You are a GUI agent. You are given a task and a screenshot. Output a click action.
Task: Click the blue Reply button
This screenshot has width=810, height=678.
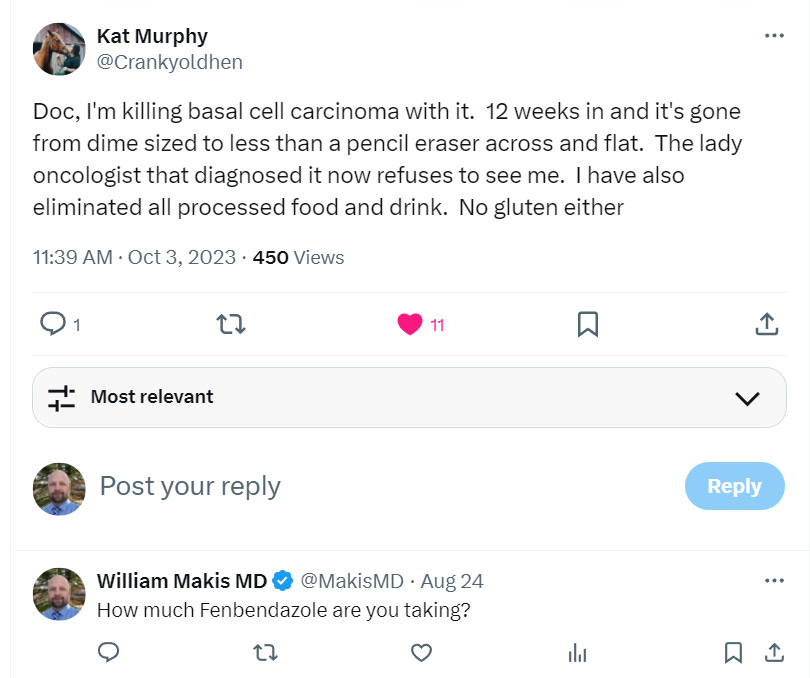(734, 486)
